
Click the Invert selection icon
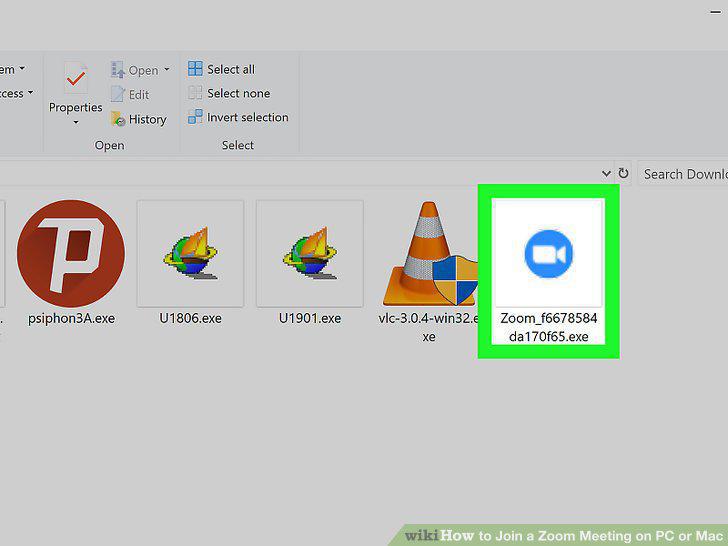(195, 117)
